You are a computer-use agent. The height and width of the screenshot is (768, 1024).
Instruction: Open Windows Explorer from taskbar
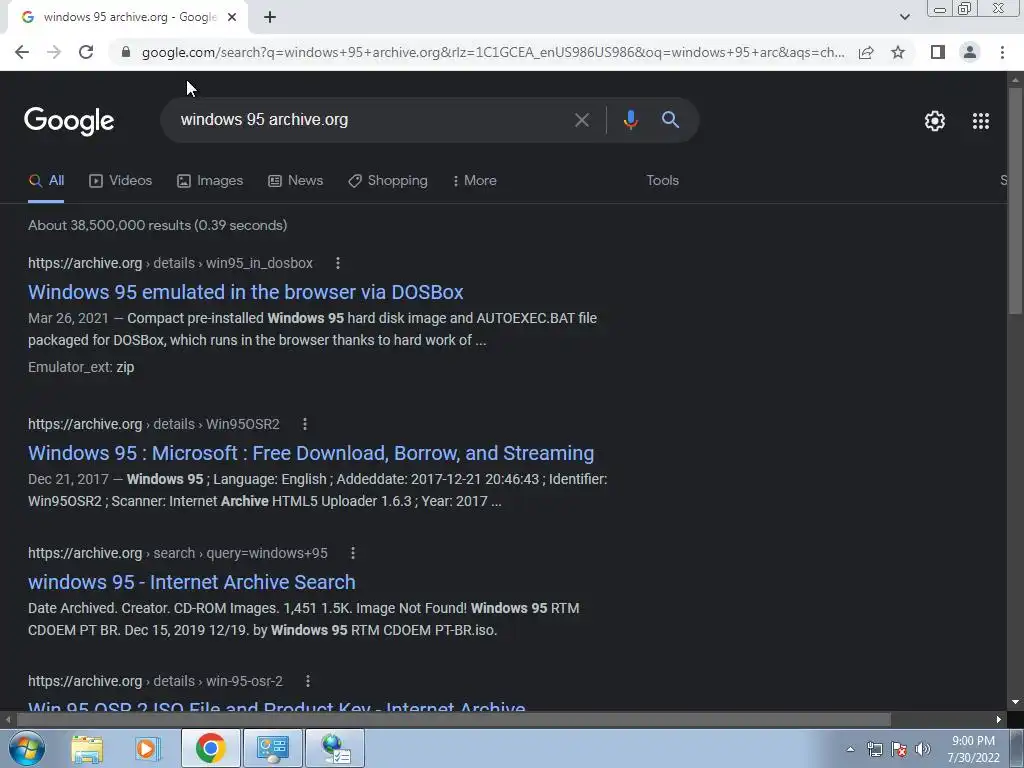(87, 748)
